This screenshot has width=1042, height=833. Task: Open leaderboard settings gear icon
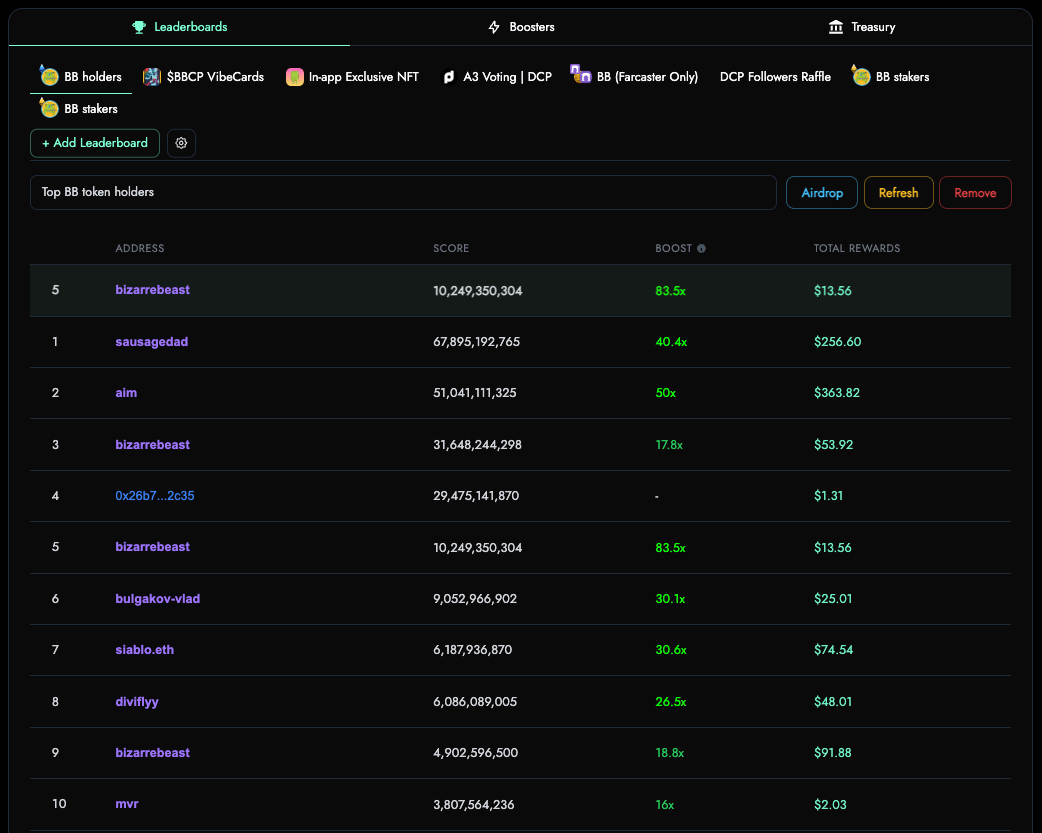click(x=181, y=143)
